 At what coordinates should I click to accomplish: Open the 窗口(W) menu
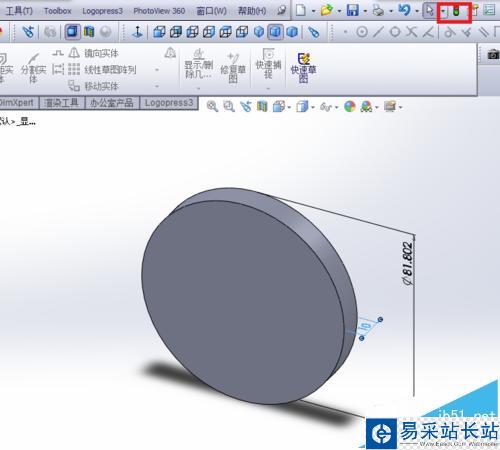click(211, 11)
